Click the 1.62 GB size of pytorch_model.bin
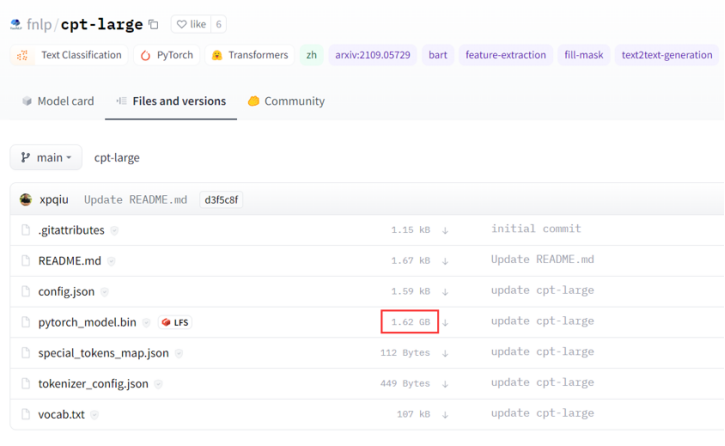This screenshot has width=725, height=446. (x=411, y=322)
